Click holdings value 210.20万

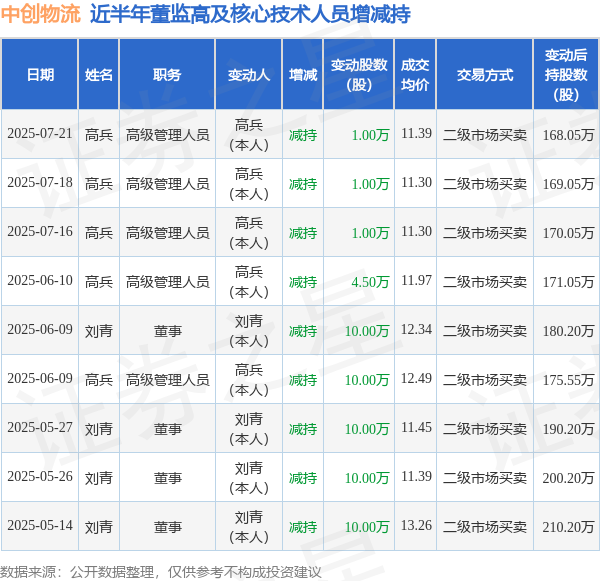click(x=569, y=527)
